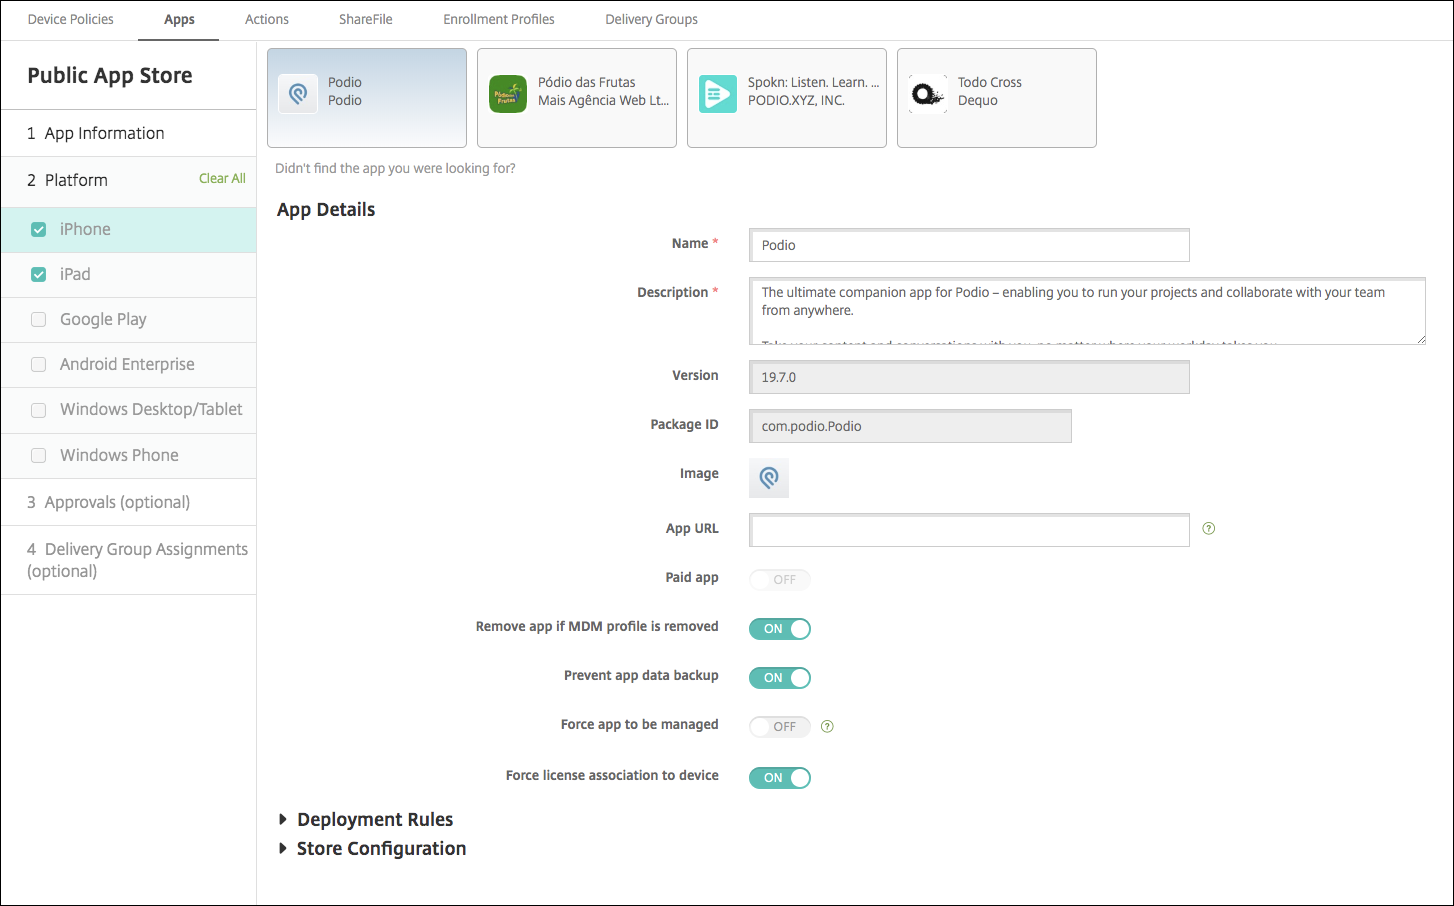This screenshot has width=1454, height=906.
Task: Uncheck the iPad platform checkbox
Action: [x=39, y=275]
